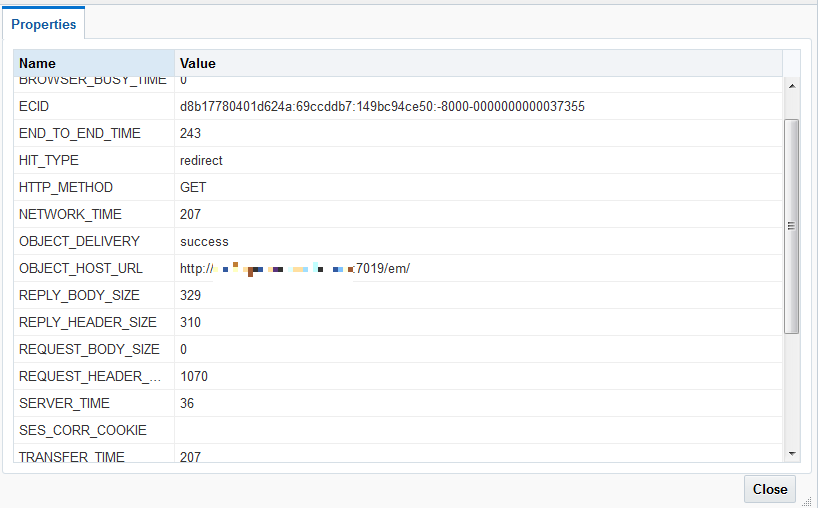Select the ECID row name
Image resolution: width=818 pixels, height=508 pixels.
click(34, 106)
